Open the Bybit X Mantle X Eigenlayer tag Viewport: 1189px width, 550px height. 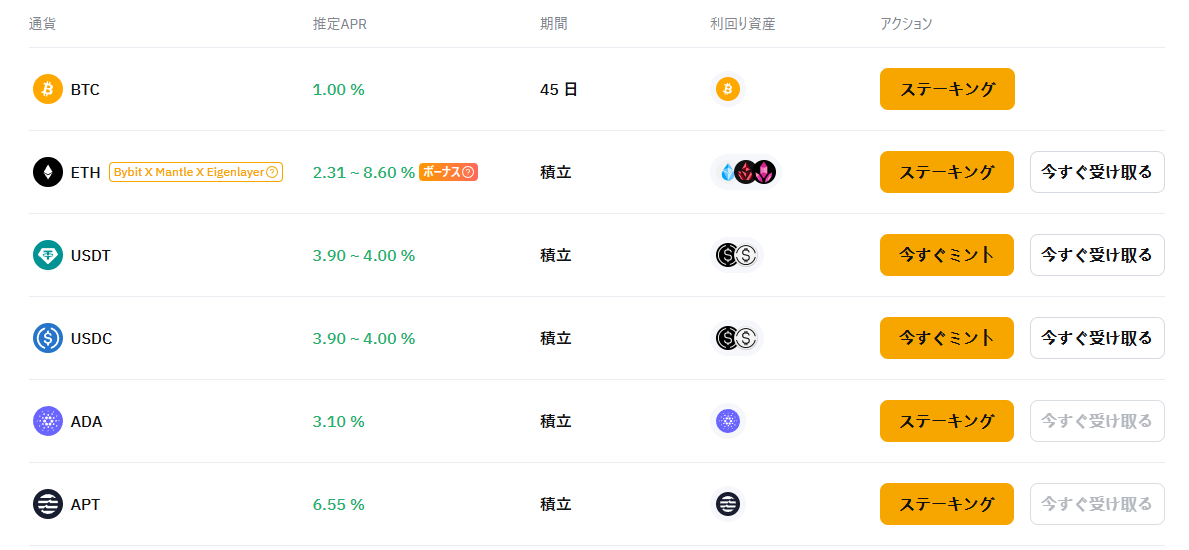coord(196,172)
